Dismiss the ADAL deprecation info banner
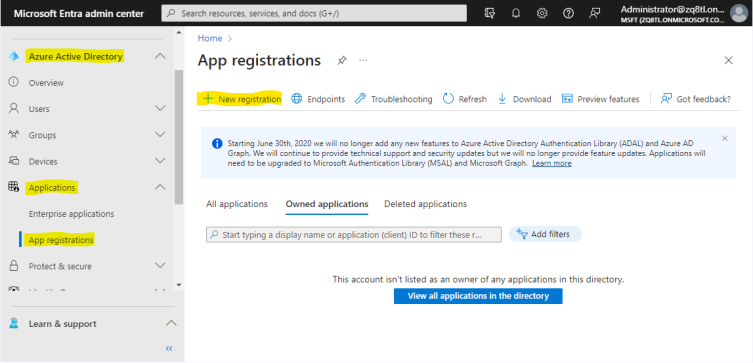 [725, 138]
